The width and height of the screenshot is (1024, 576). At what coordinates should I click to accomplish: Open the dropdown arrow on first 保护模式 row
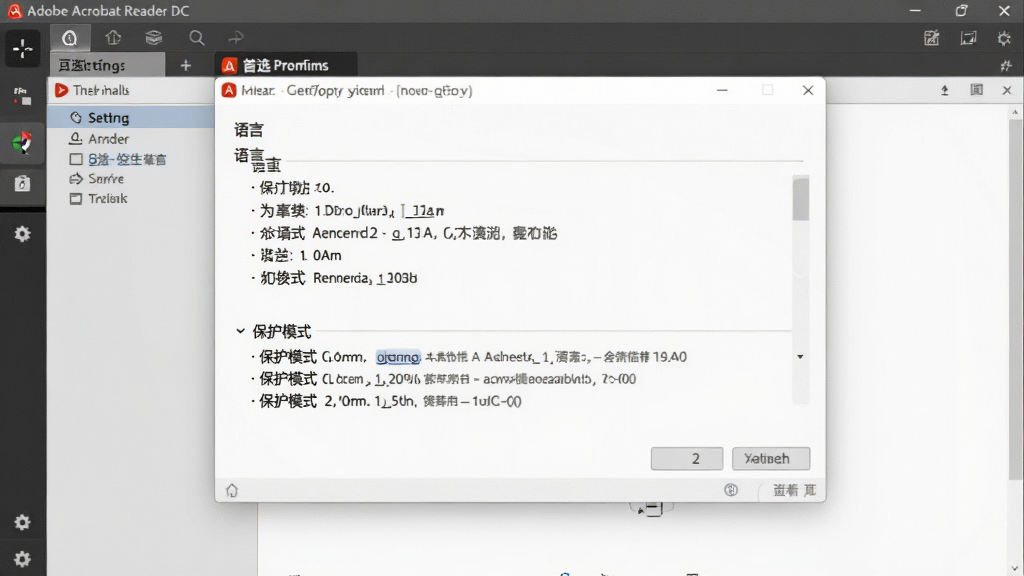[800, 357]
